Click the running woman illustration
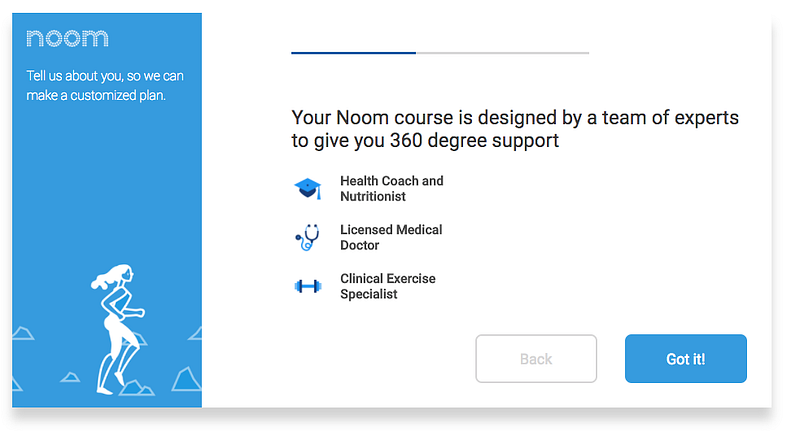Screen dimensions: 800x439 117,329
